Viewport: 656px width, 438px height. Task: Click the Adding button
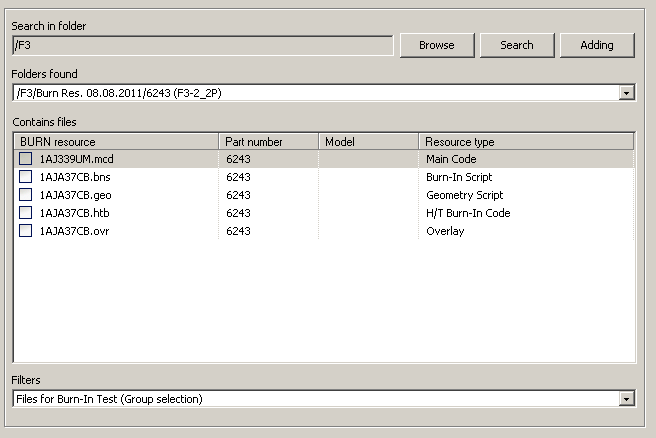coord(596,45)
